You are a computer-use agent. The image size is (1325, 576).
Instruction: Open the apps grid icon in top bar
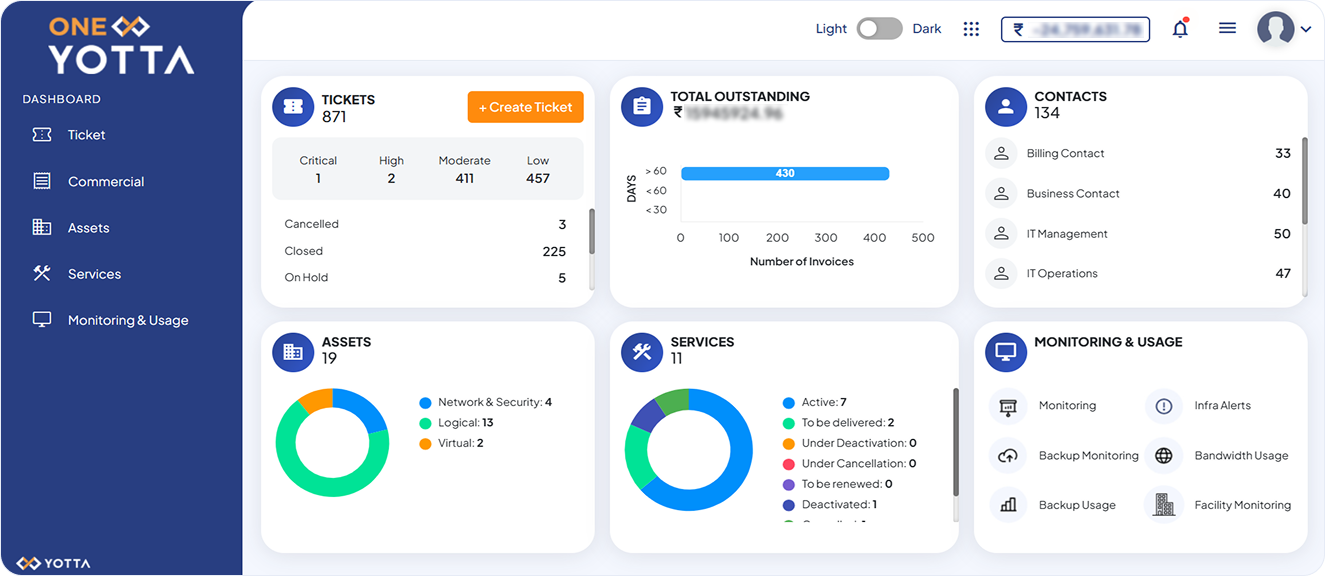point(970,28)
